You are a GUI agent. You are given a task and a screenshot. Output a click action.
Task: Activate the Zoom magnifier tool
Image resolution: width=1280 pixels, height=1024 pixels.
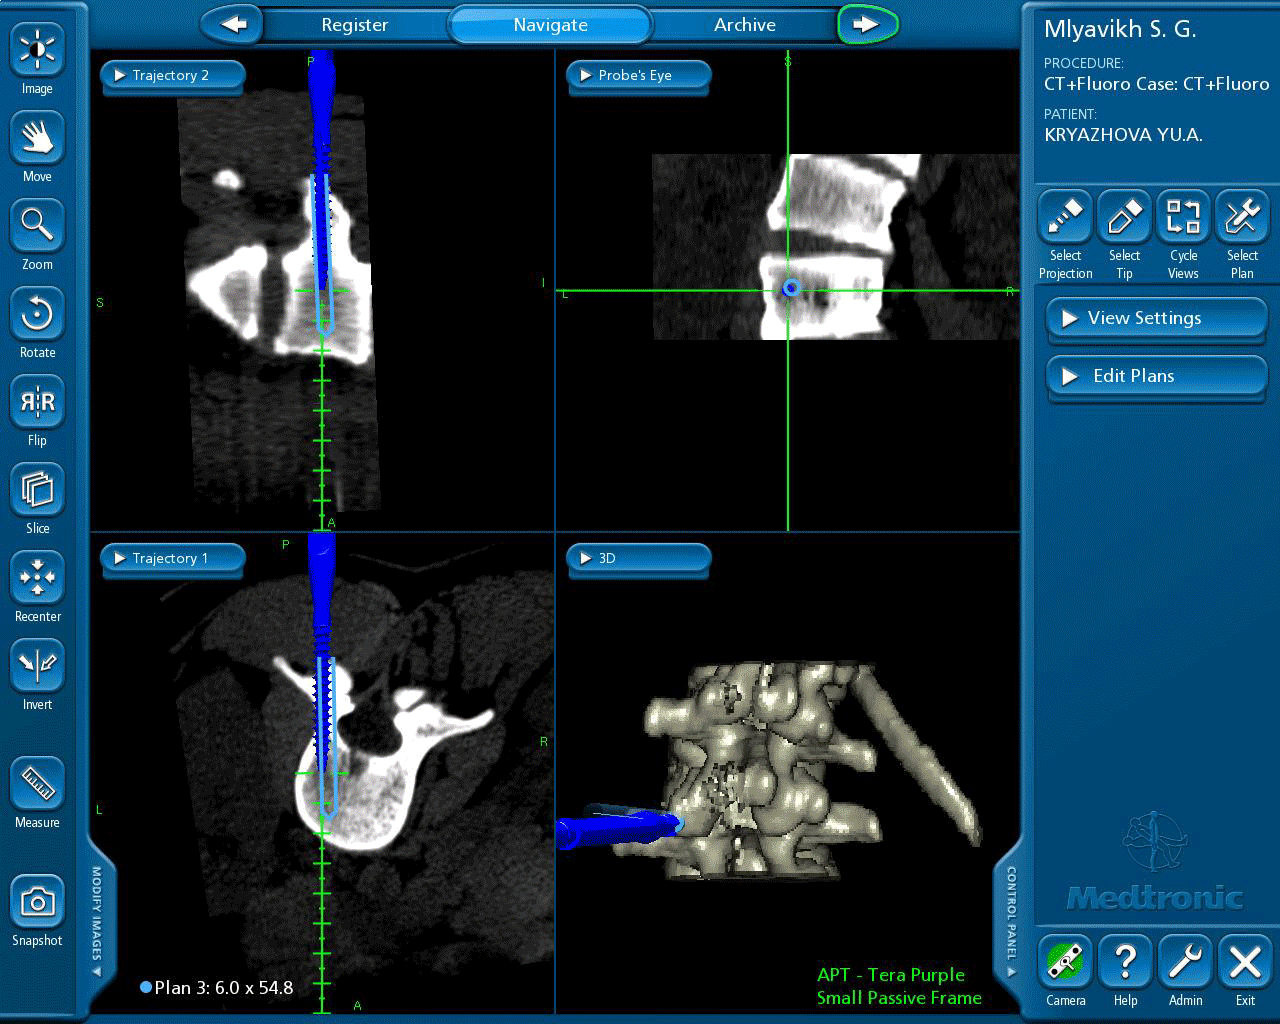click(x=37, y=226)
